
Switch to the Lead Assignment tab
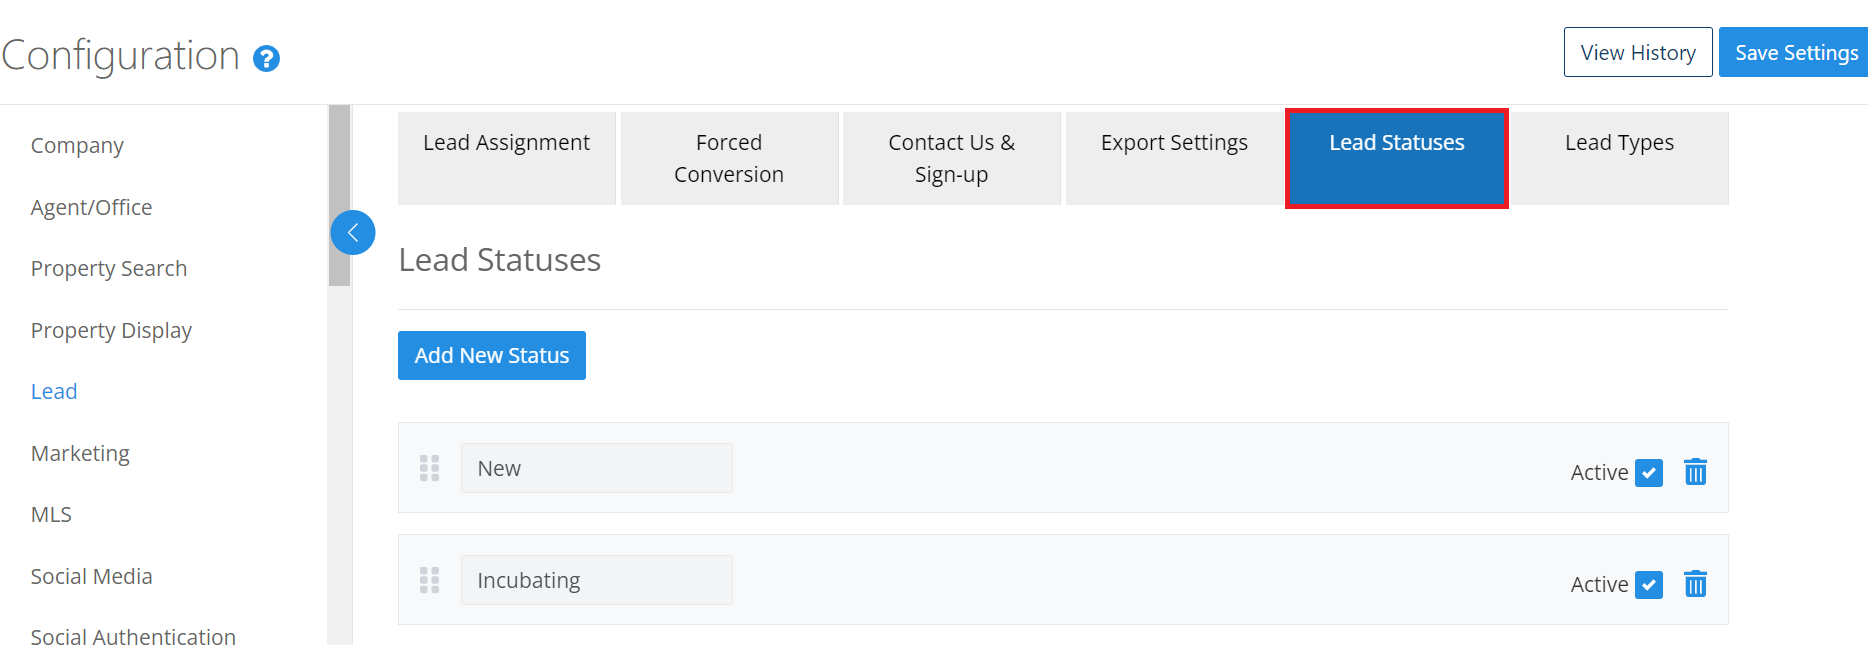coord(506,143)
